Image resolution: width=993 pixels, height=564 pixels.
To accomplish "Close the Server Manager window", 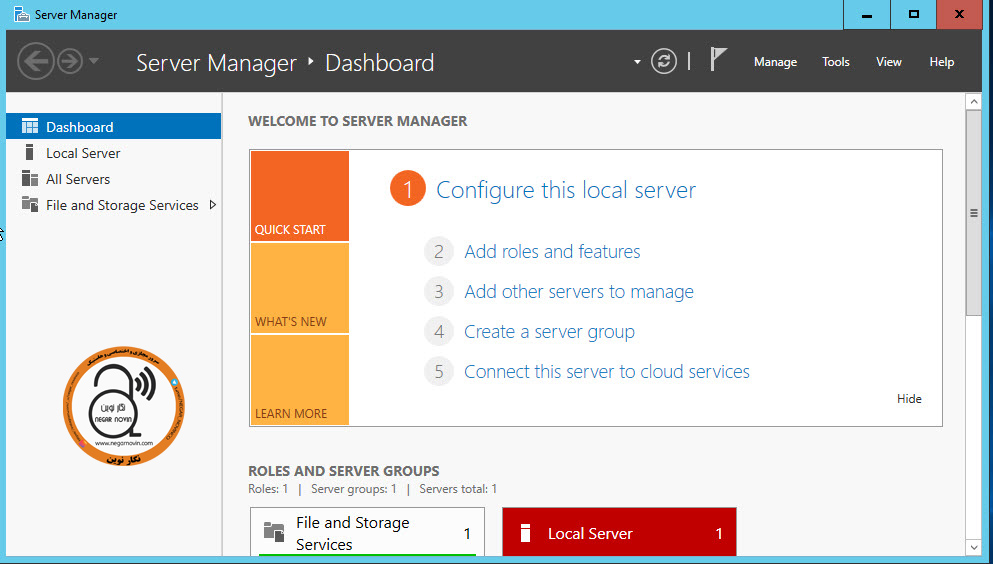I will [x=959, y=15].
